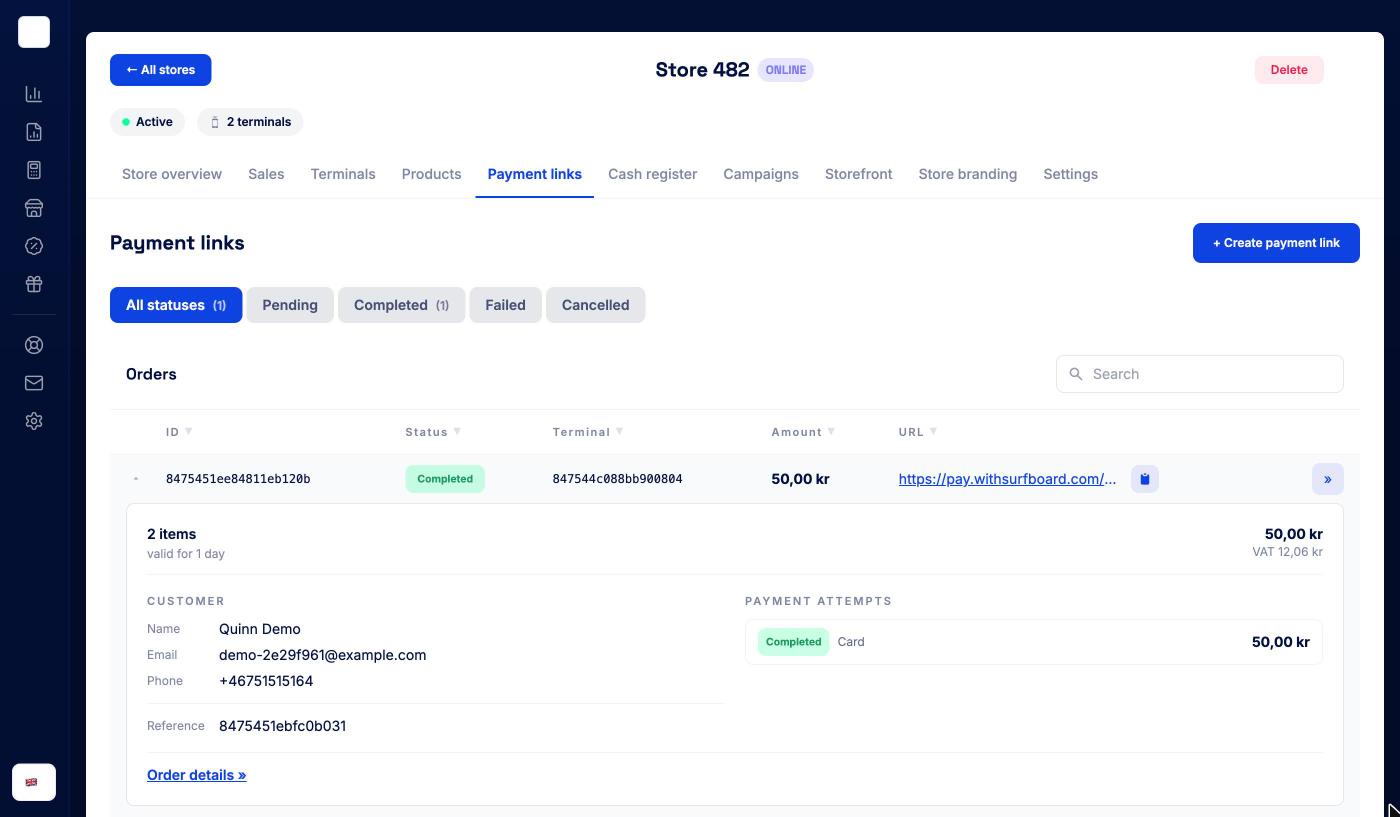Filter orders by Pending status
The width and height of the screenshot is (1400, 817).
point(290,305)
